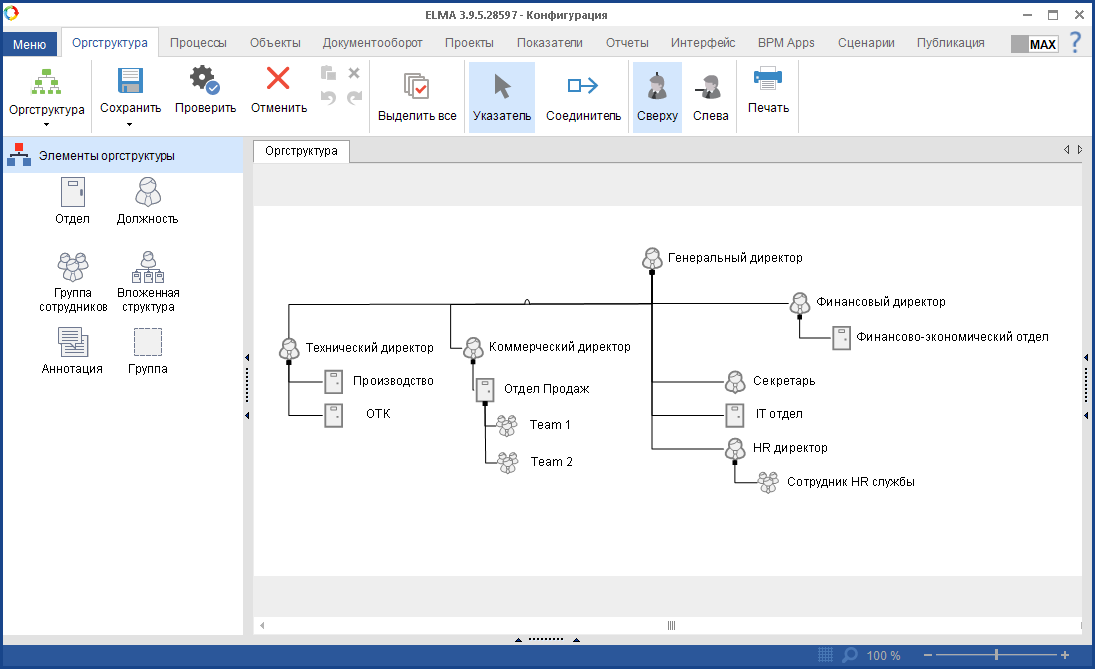Switch to the Документооборот tab
This screenshot has height=669, width=1095.
(372, 43)
